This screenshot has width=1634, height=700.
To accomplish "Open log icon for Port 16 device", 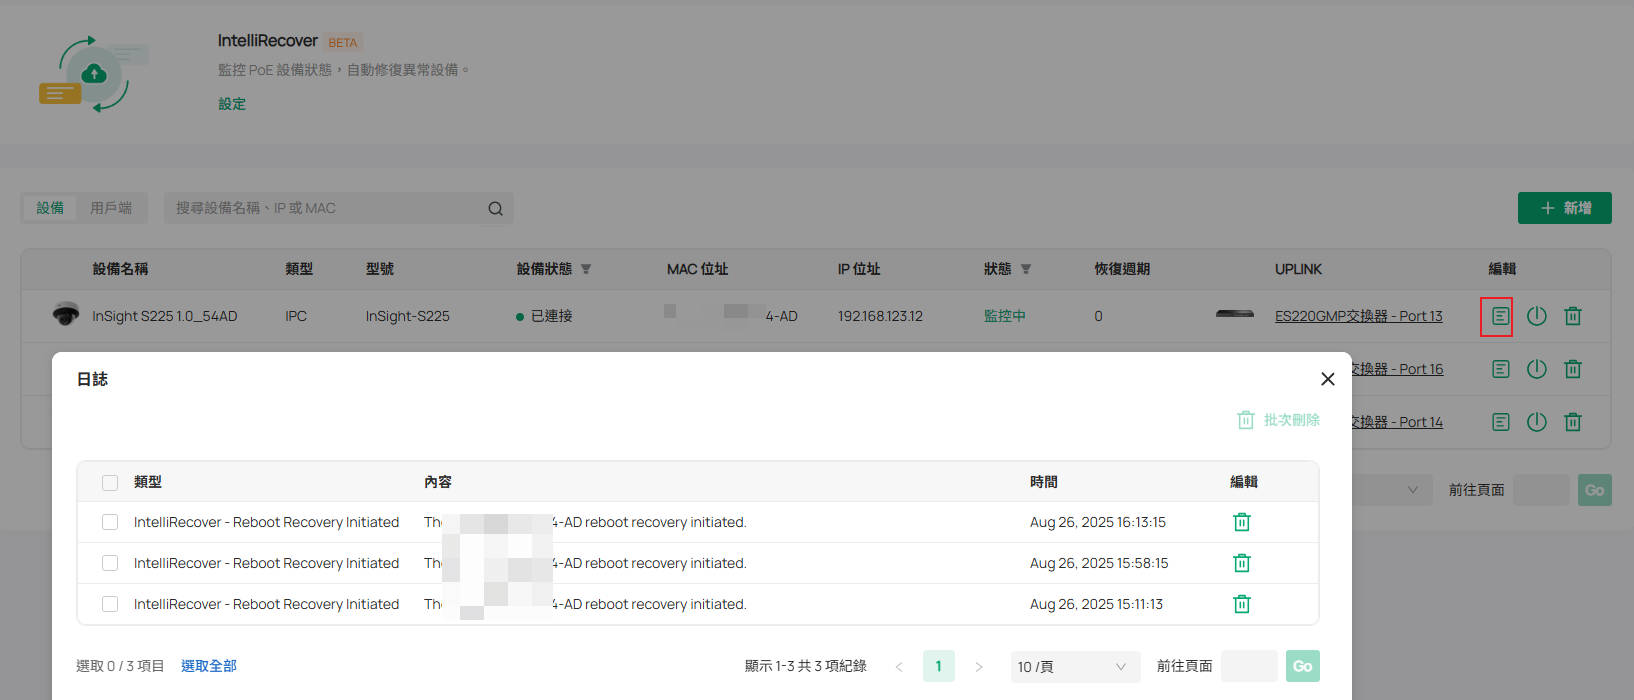I will (1500, 369).
